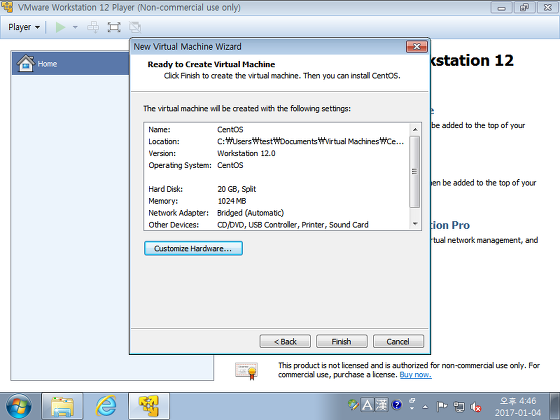Select the Bridged (Automatic) network adapter row
The height and width of the screenshot is (420, 560).
click(x=277, y=213)
